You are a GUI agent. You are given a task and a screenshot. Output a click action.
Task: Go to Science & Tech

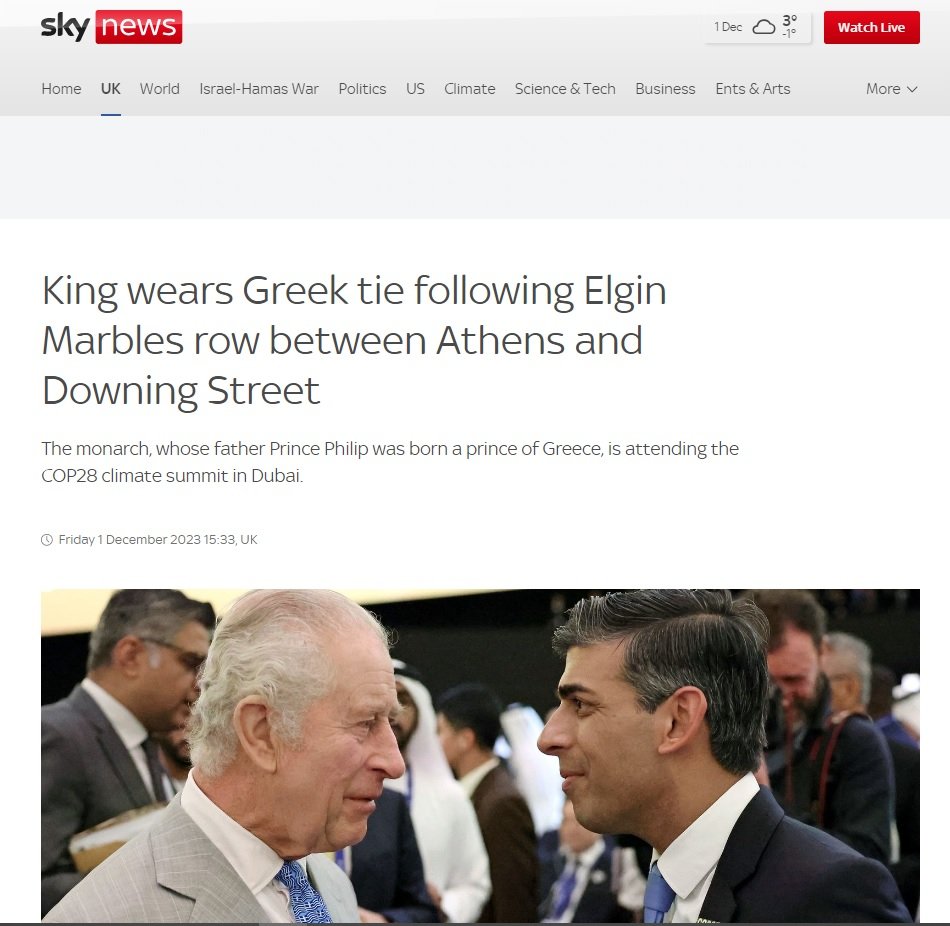565,88
